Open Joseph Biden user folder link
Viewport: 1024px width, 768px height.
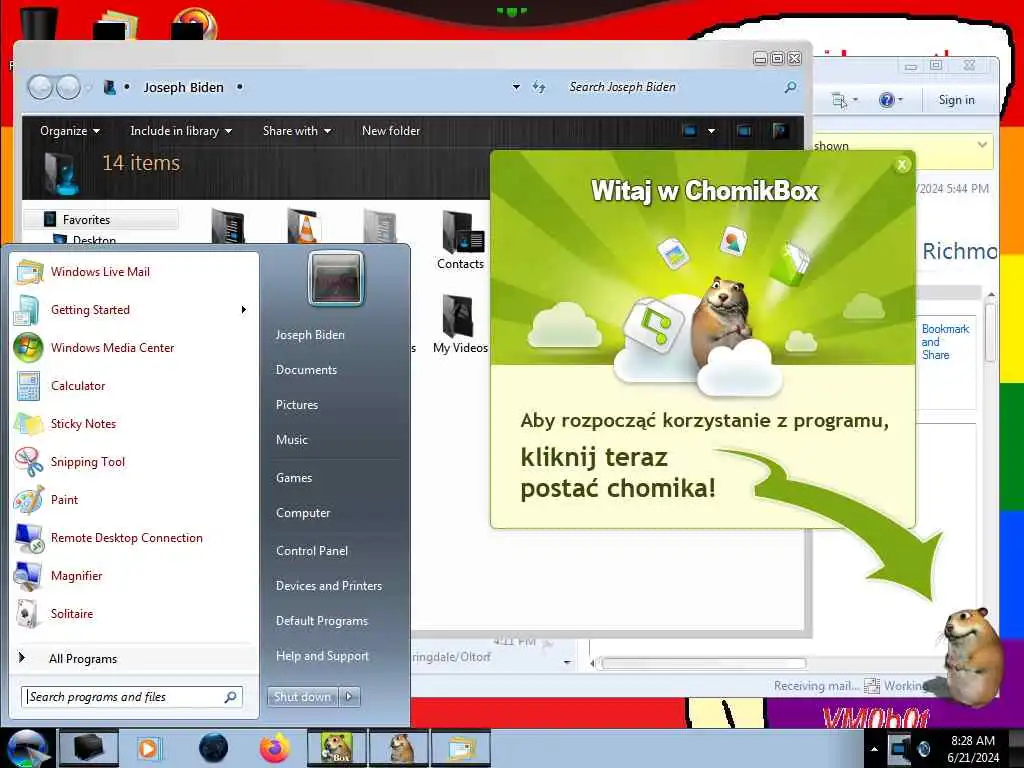310,334
